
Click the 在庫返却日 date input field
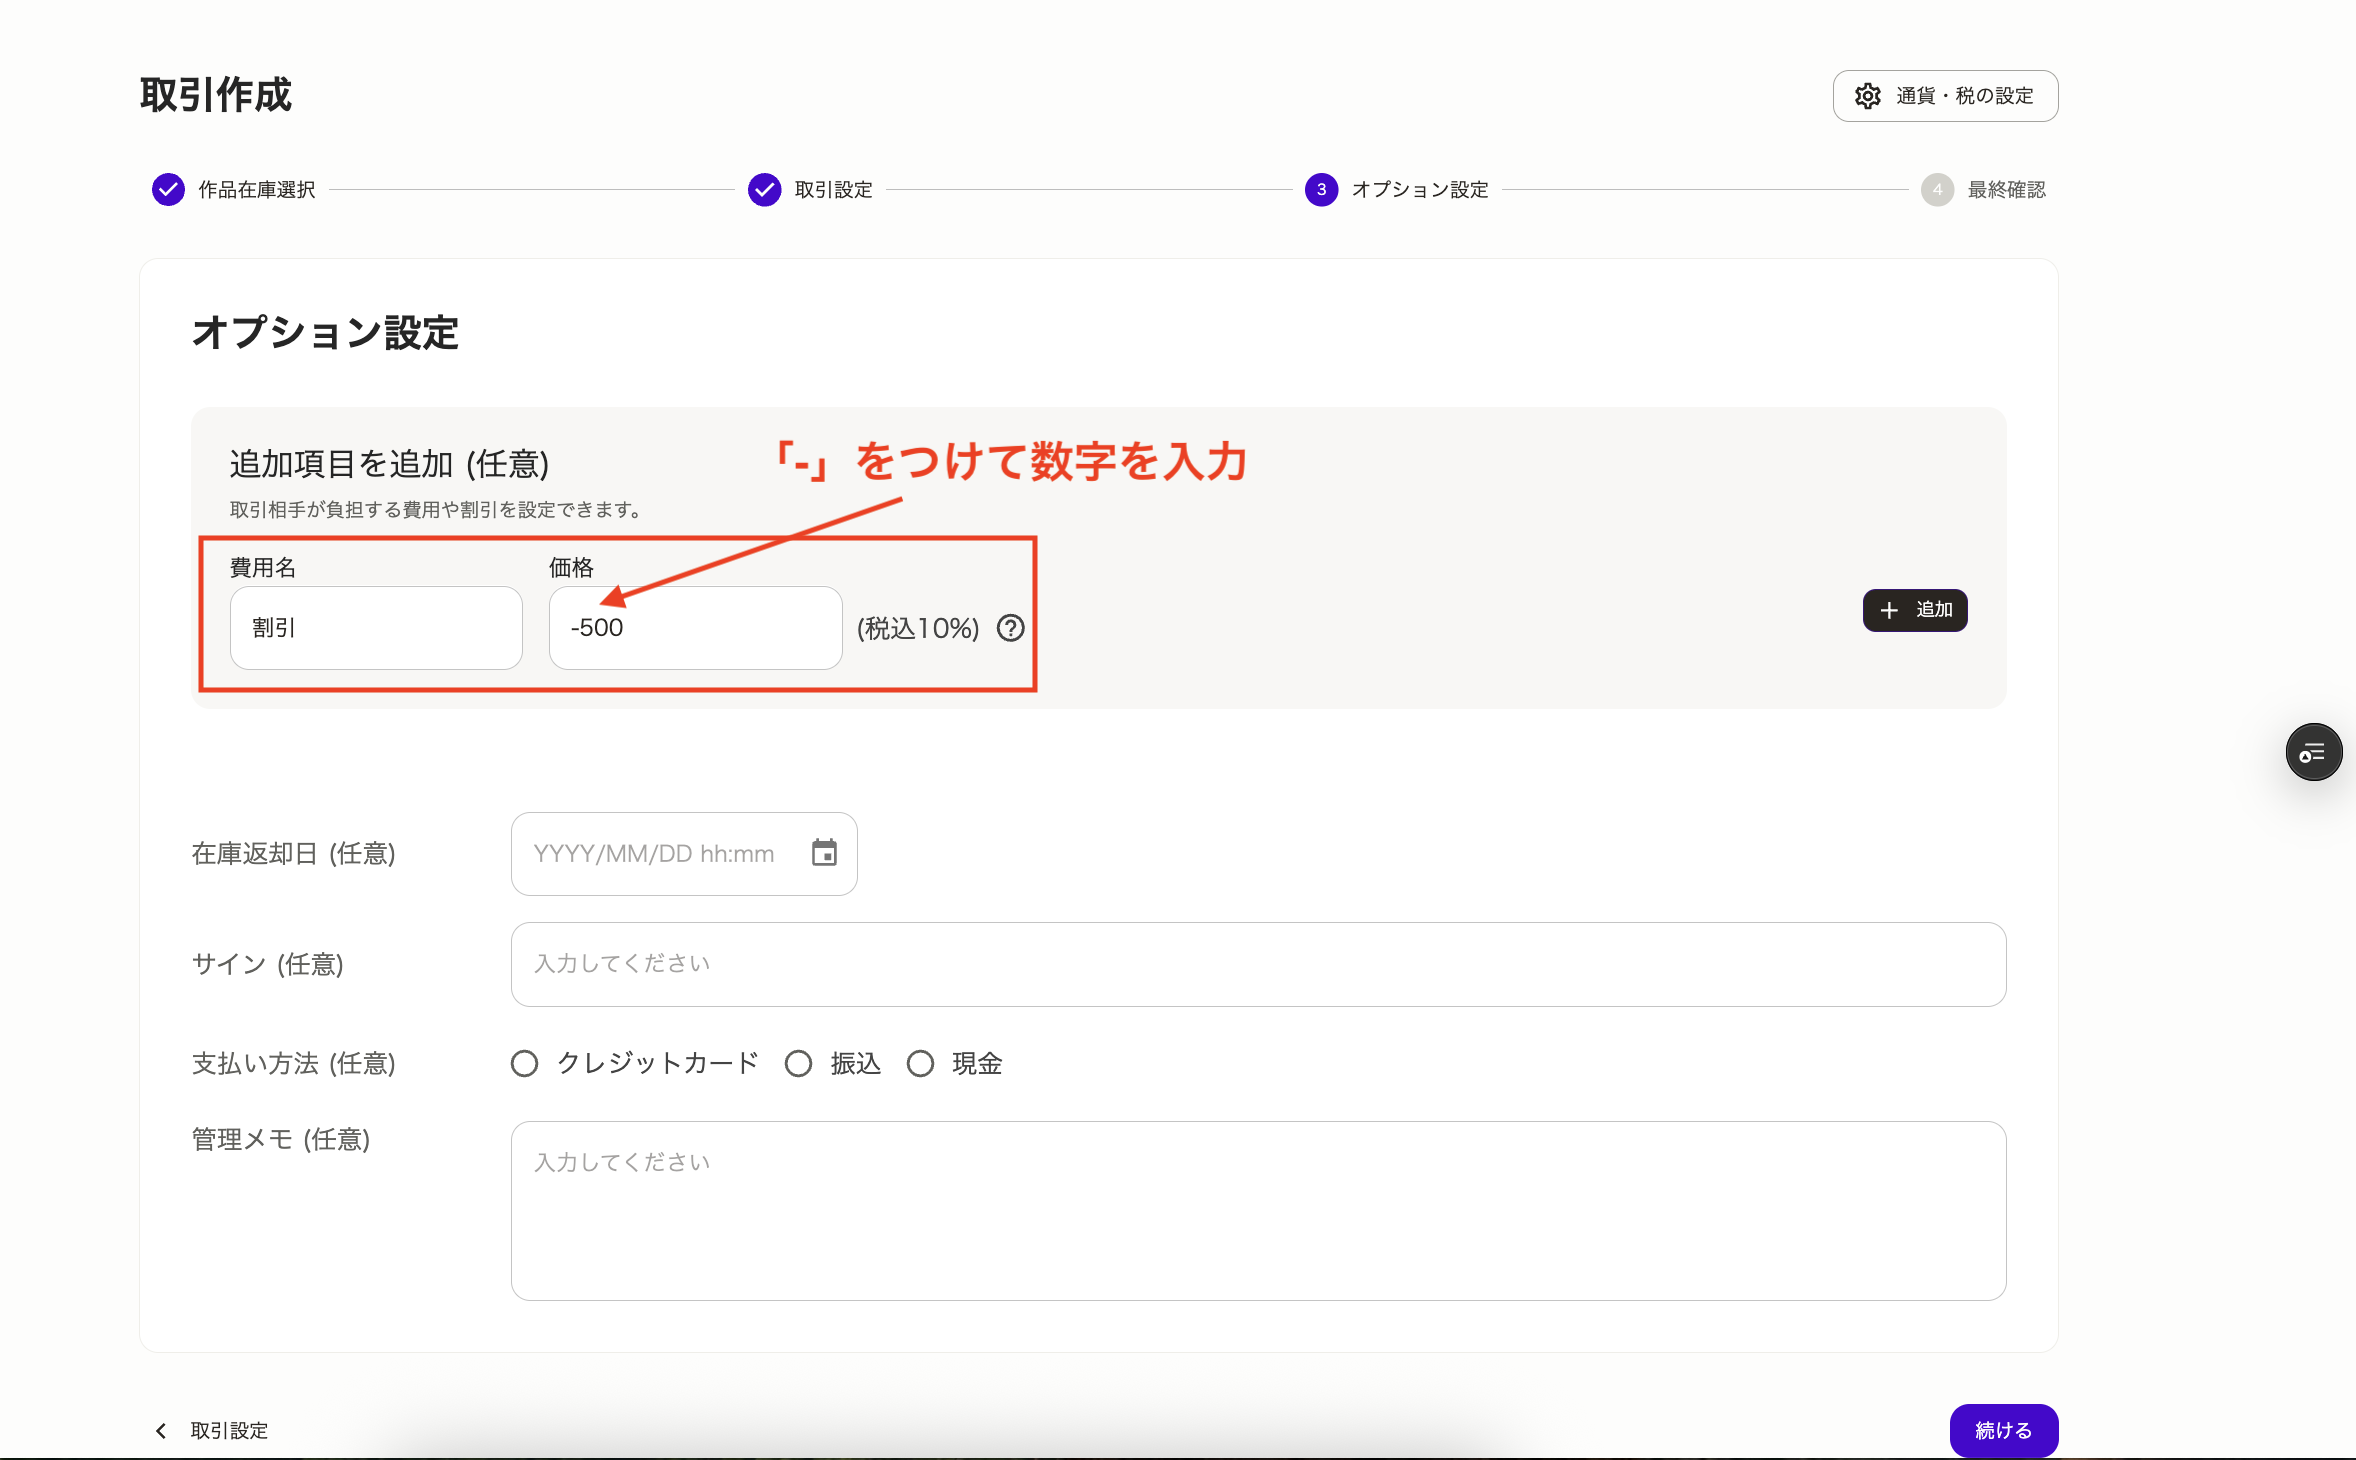pyautogui.click(x=684, y=854)
